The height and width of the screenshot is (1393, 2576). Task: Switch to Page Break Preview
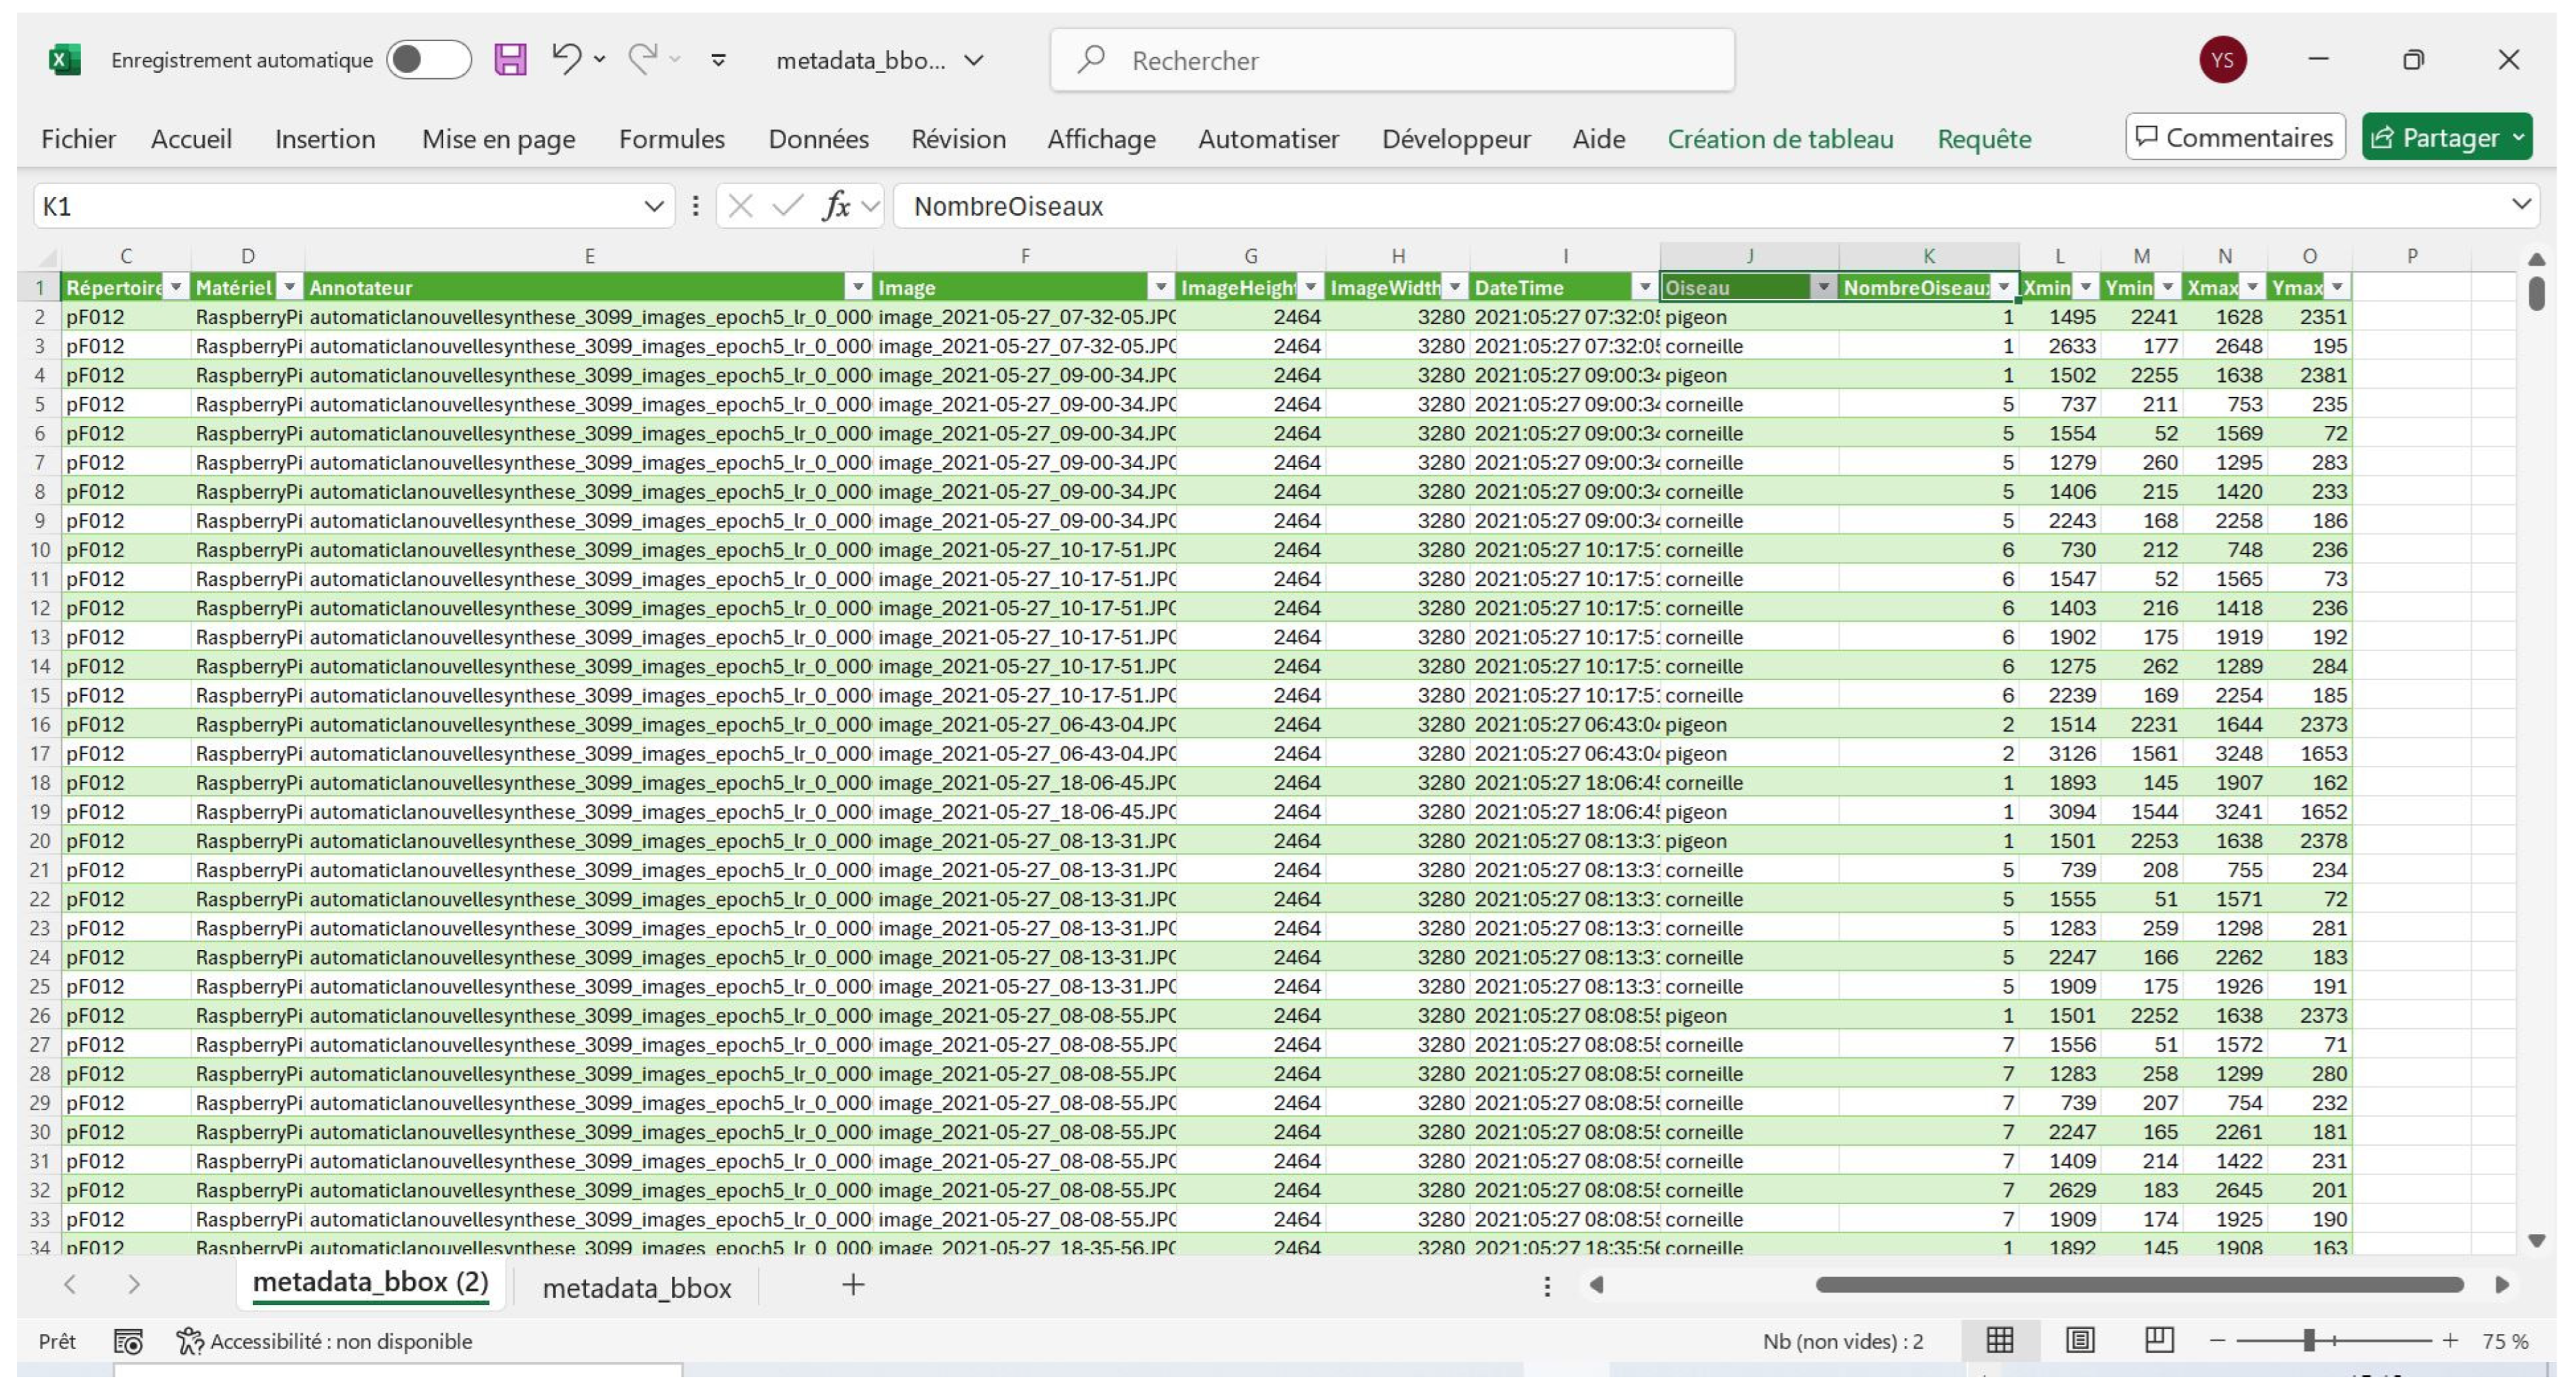[2160, 1341]
